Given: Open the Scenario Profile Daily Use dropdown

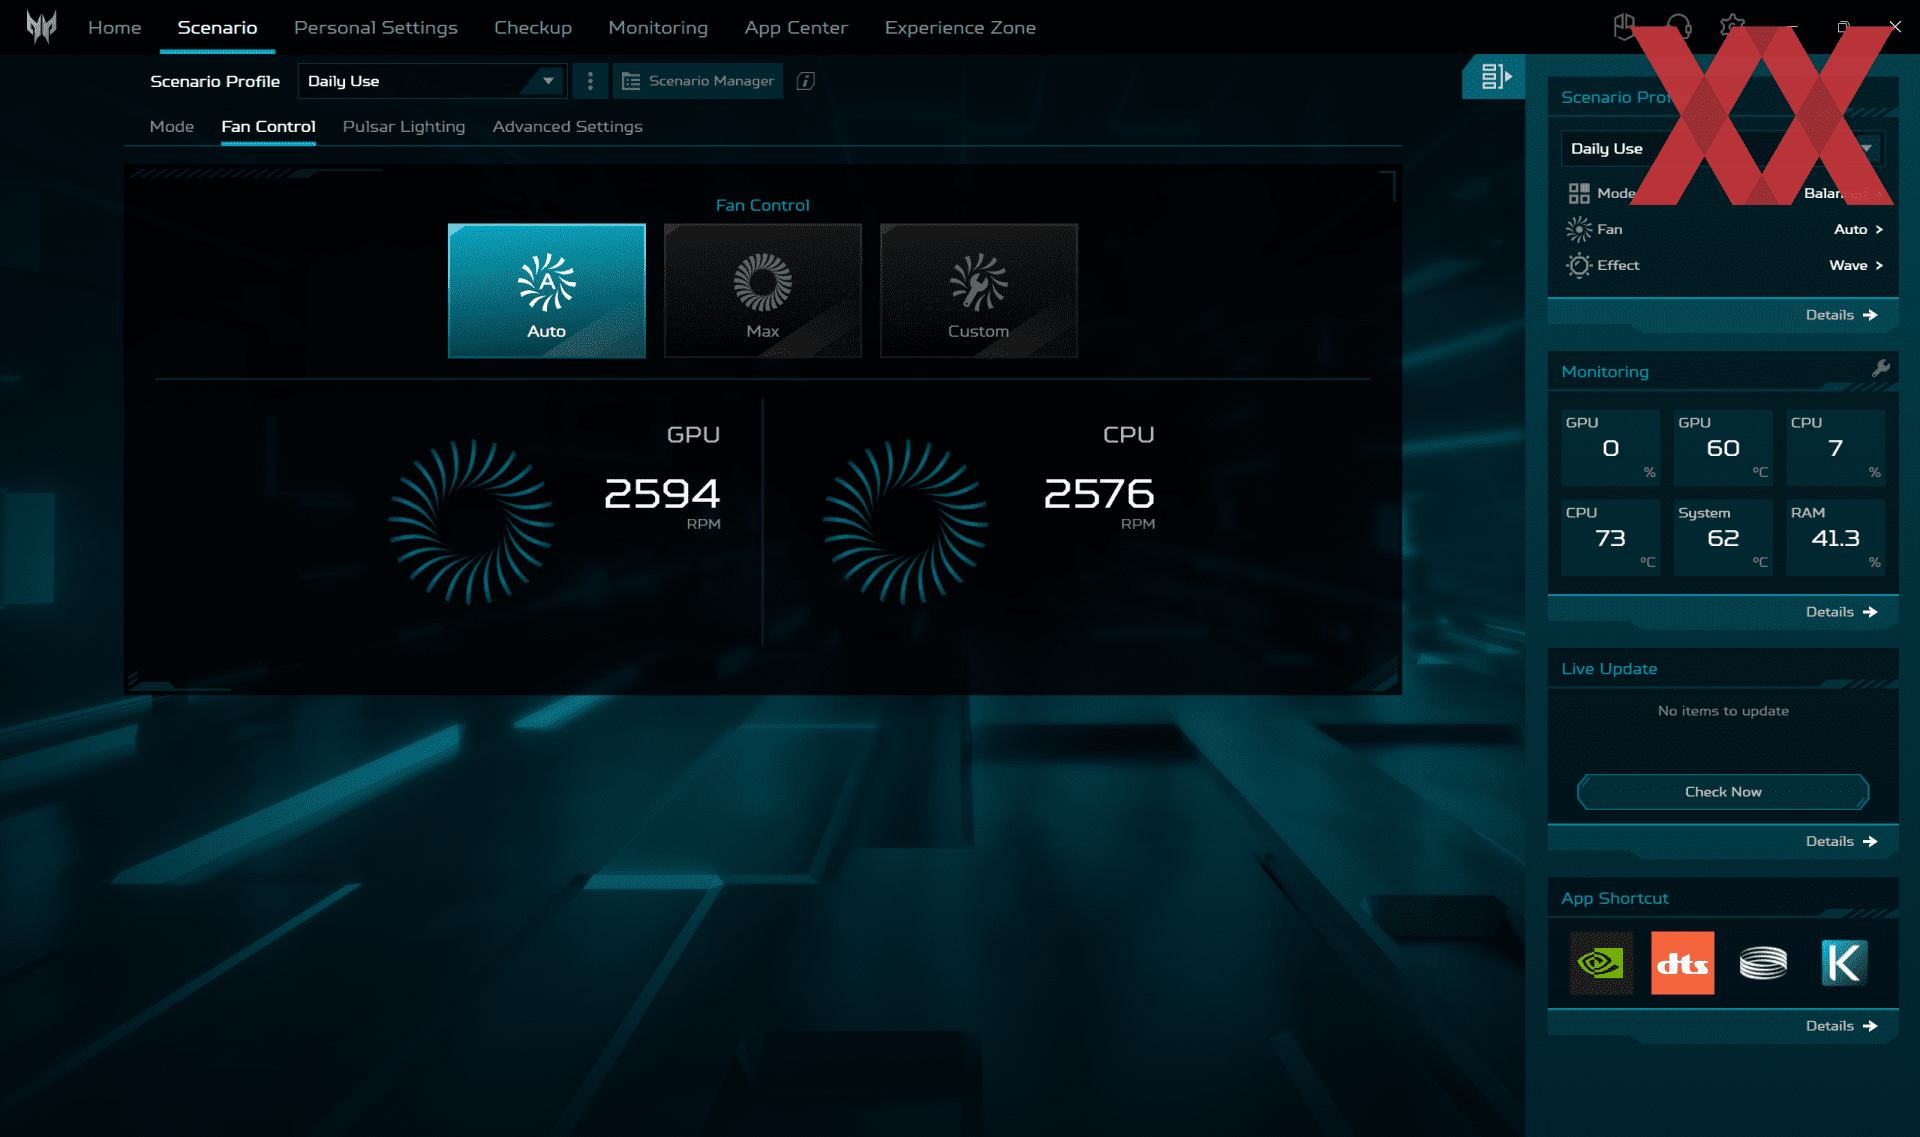Looking at the screenshot, I should tap(432, 81).
